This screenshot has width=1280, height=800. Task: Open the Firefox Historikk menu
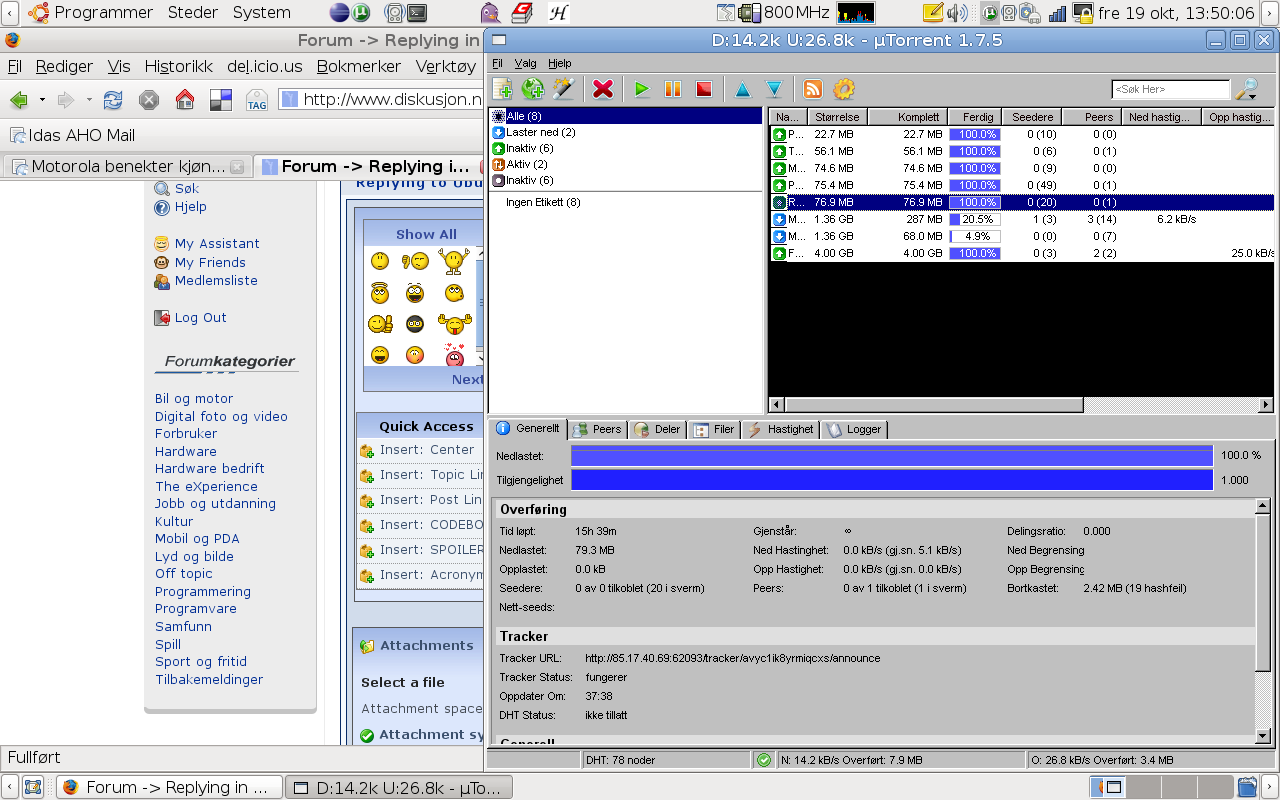[x=179, y=66]
